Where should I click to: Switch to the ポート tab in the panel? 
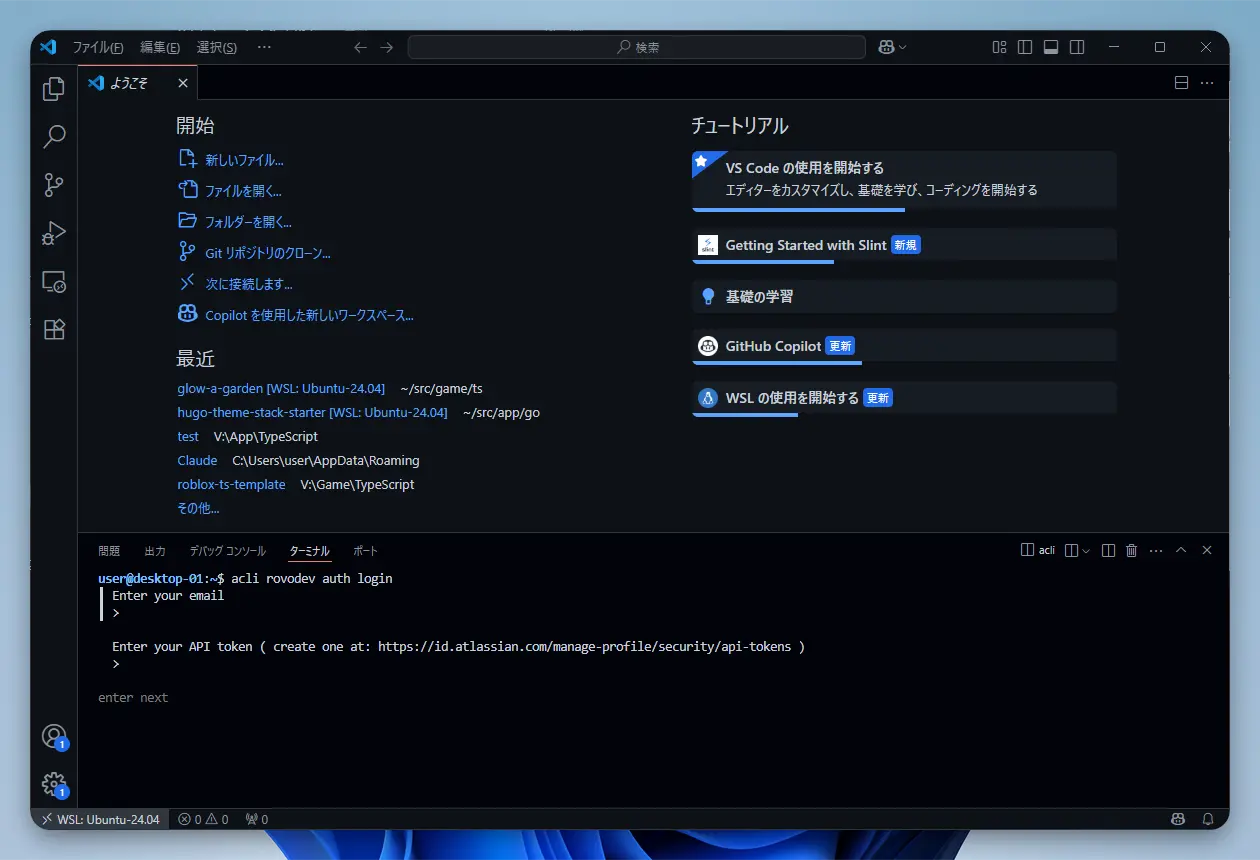click(x=365, y=550)
